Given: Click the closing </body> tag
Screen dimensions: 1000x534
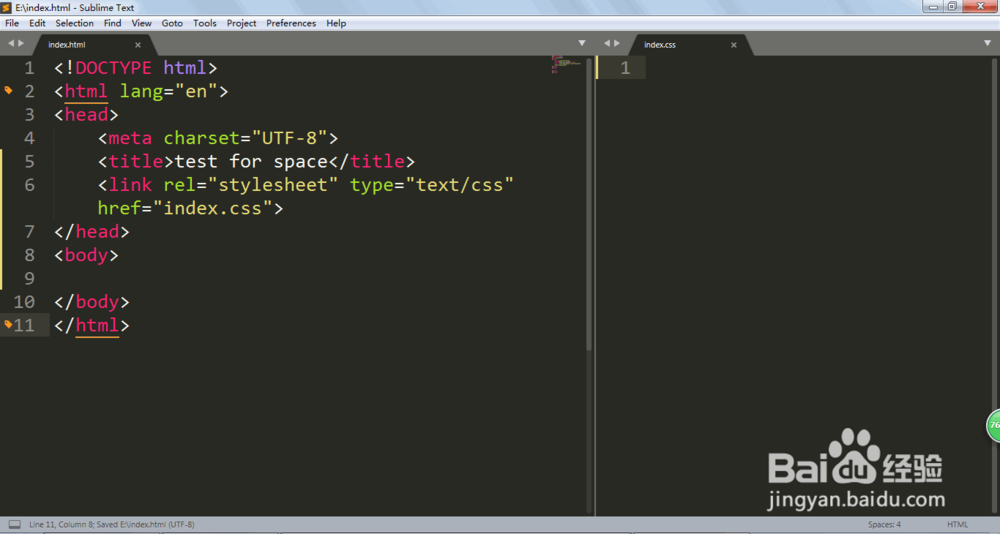Looking at the screenshot, I should coord(92,302).
